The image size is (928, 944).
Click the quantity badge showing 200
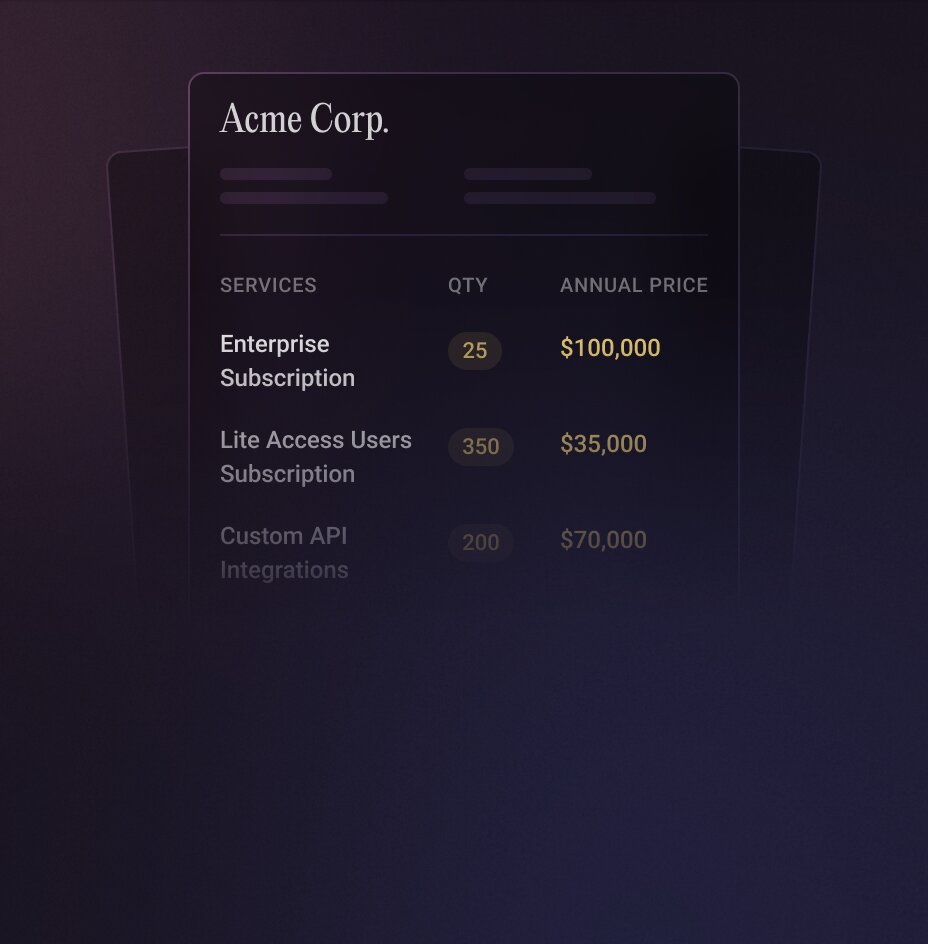pyautogui.click(x=481, y=542)
